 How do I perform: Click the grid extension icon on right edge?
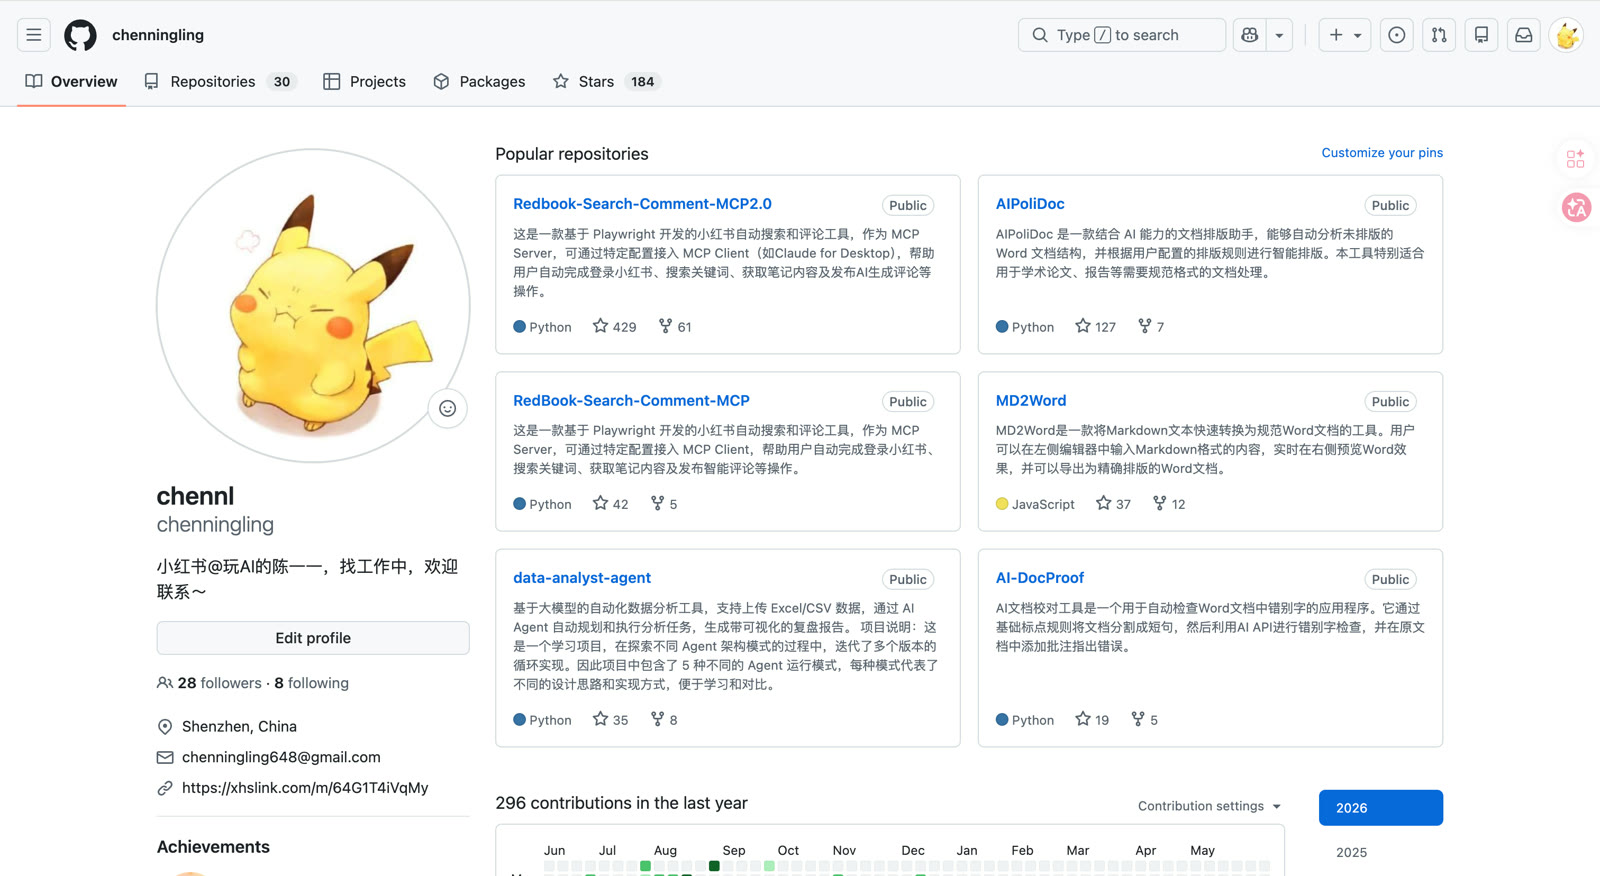pyautogui.click(x=1576, y=159)
